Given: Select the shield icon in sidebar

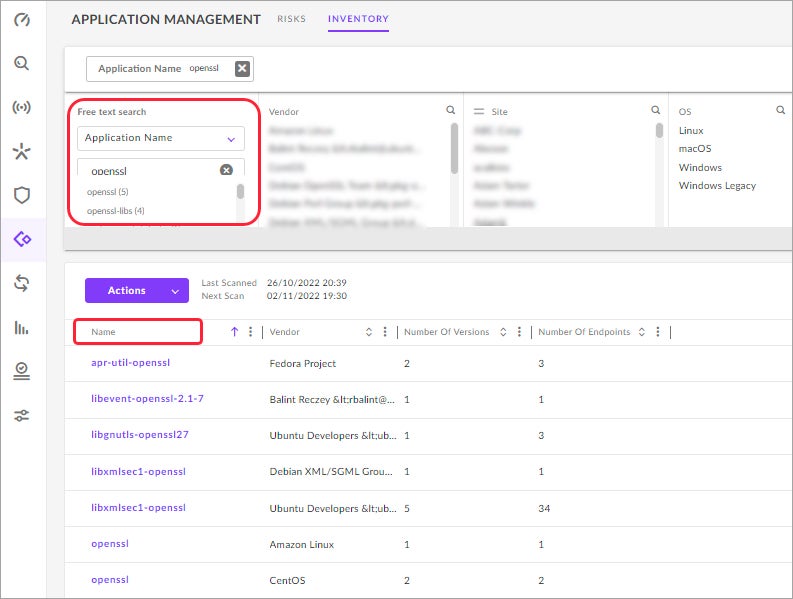Looking at the screenshot, I should [x=21, y=195].
